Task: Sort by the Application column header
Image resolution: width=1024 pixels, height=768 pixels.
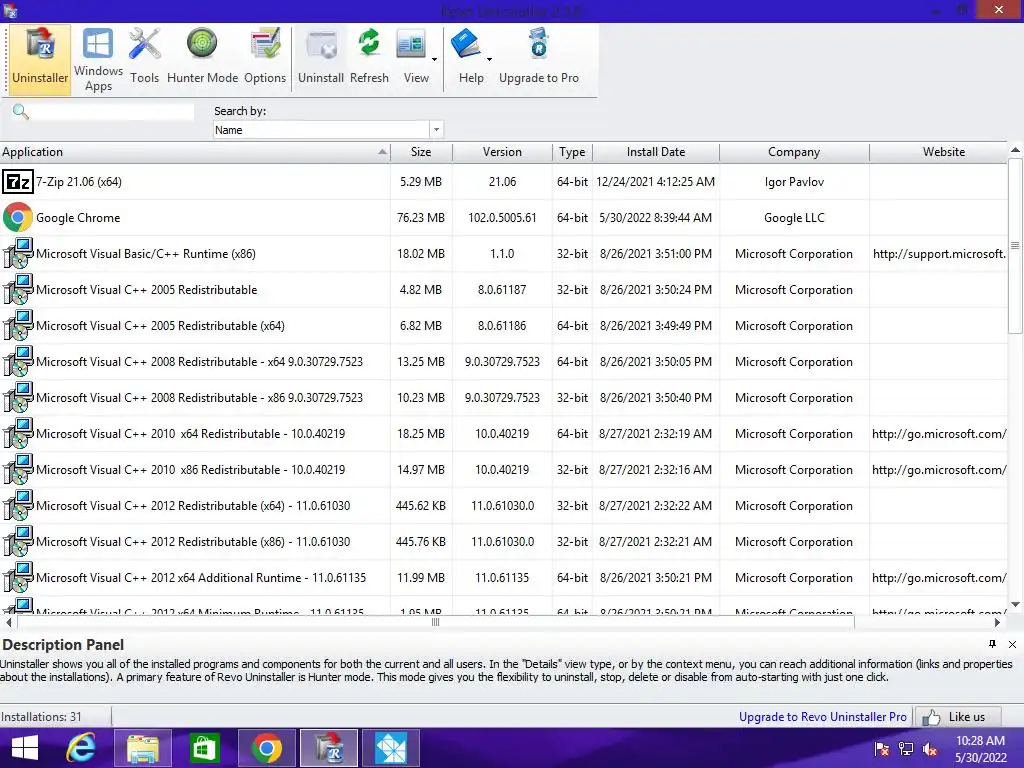Action: coord(195,152)
